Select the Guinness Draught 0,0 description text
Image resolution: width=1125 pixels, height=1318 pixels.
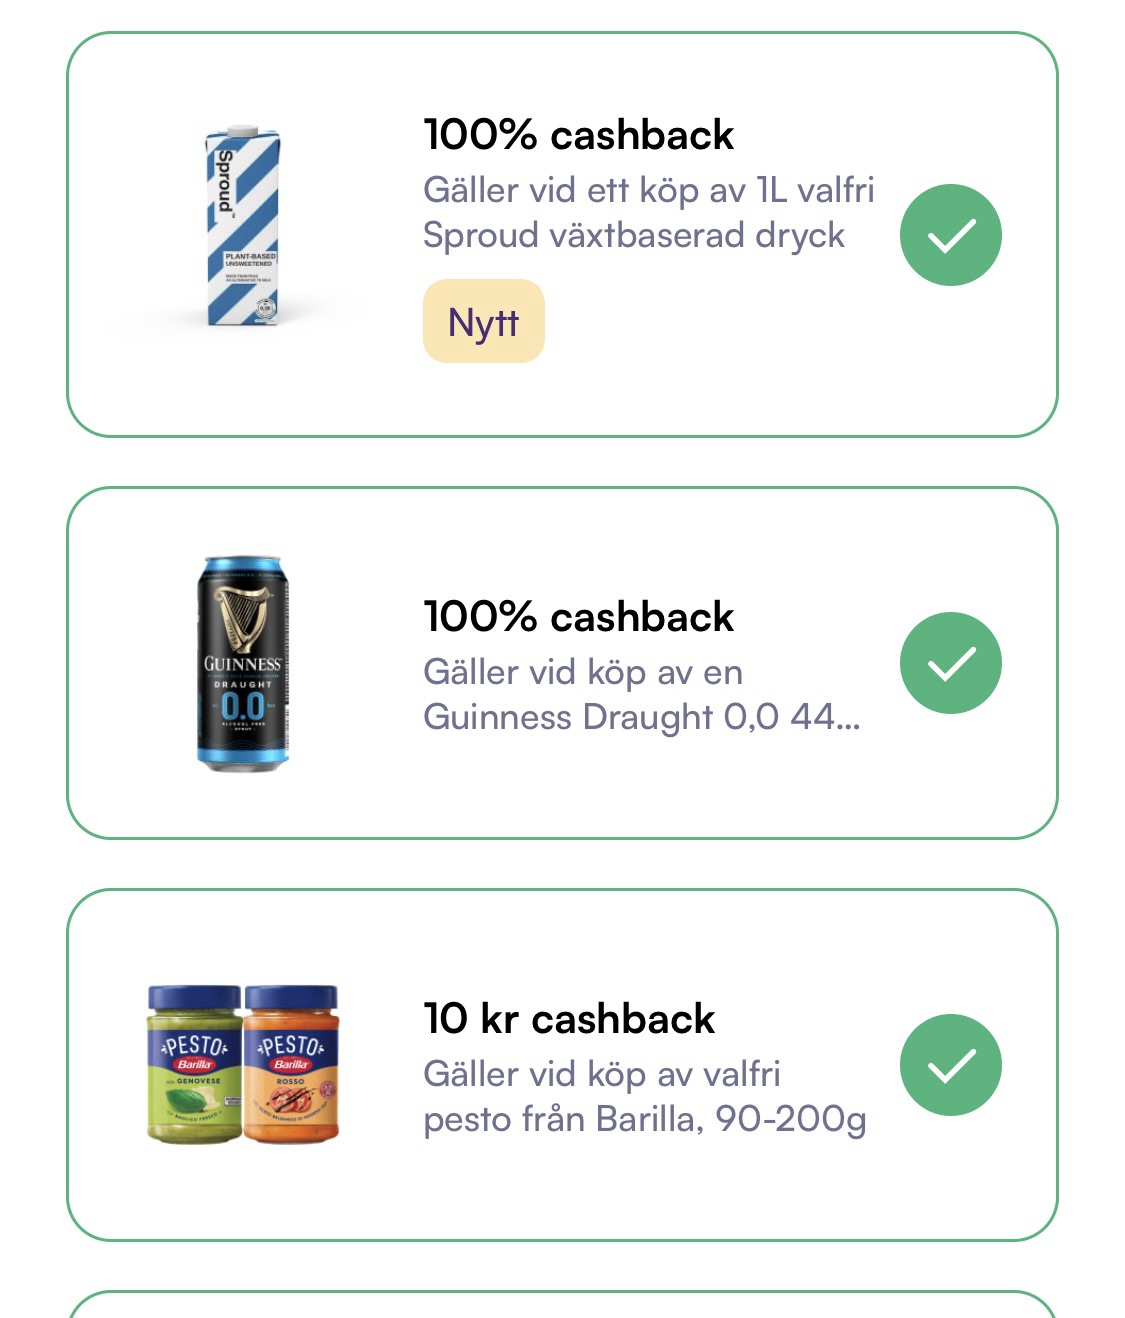(x=642, y=694)
